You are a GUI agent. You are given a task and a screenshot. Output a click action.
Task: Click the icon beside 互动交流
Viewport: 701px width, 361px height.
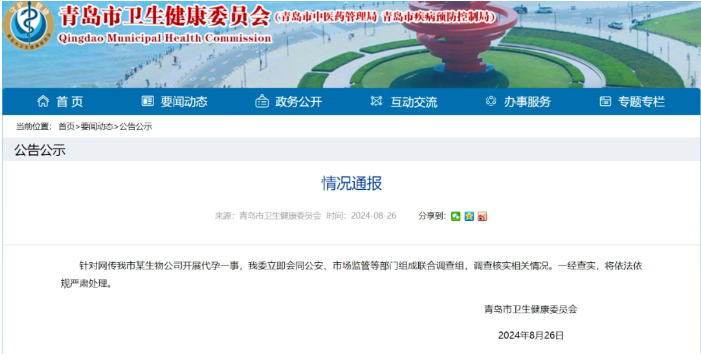pyautogui.click(x=376, y=101)
